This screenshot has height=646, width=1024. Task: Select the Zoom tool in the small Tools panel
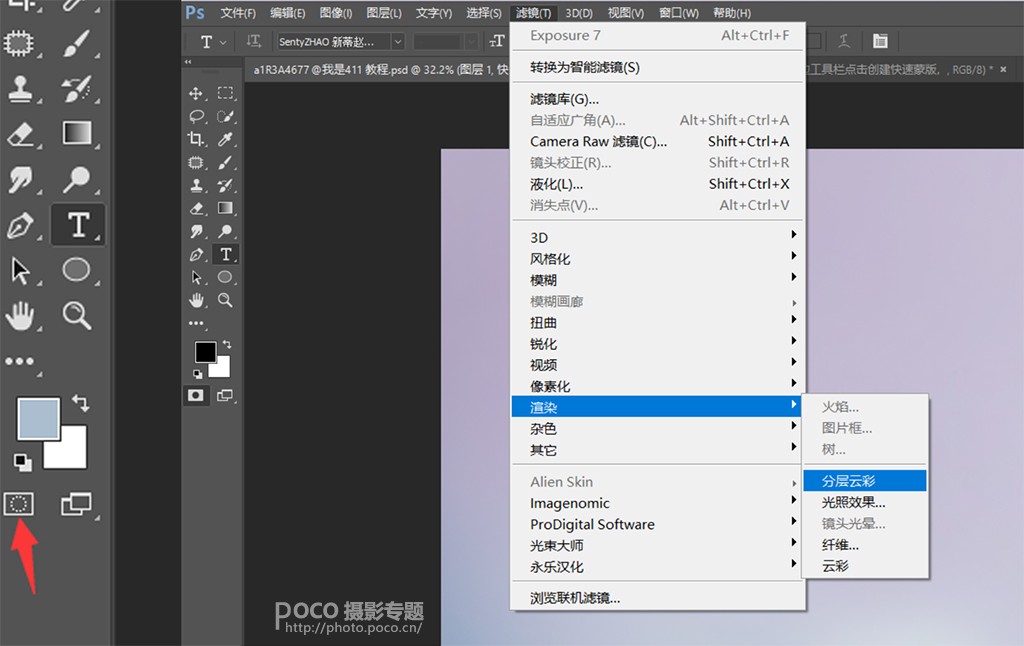(225, 300)
